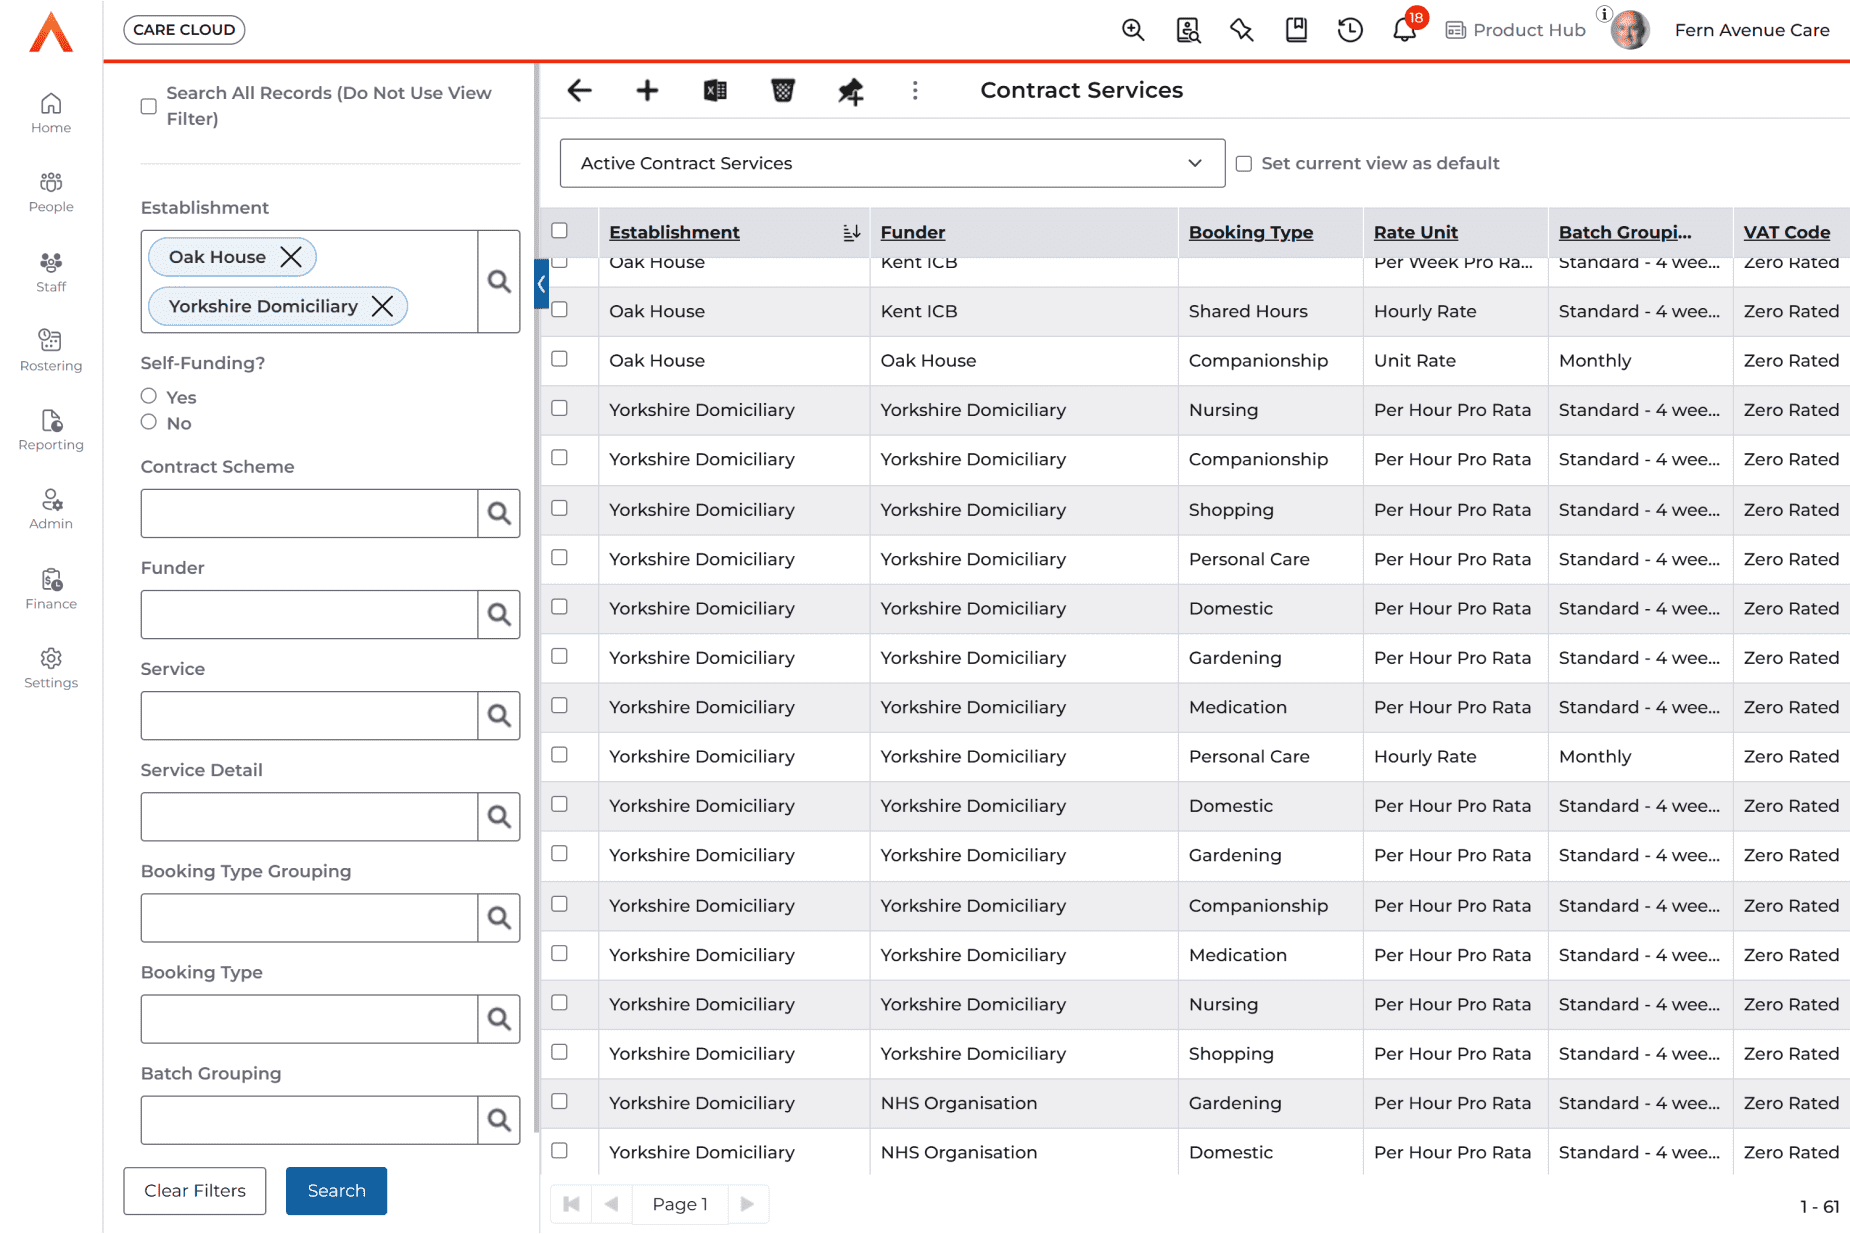Open the three-dot more options menu
The height and width of the screenshot is (1234, 1850).
915,91
